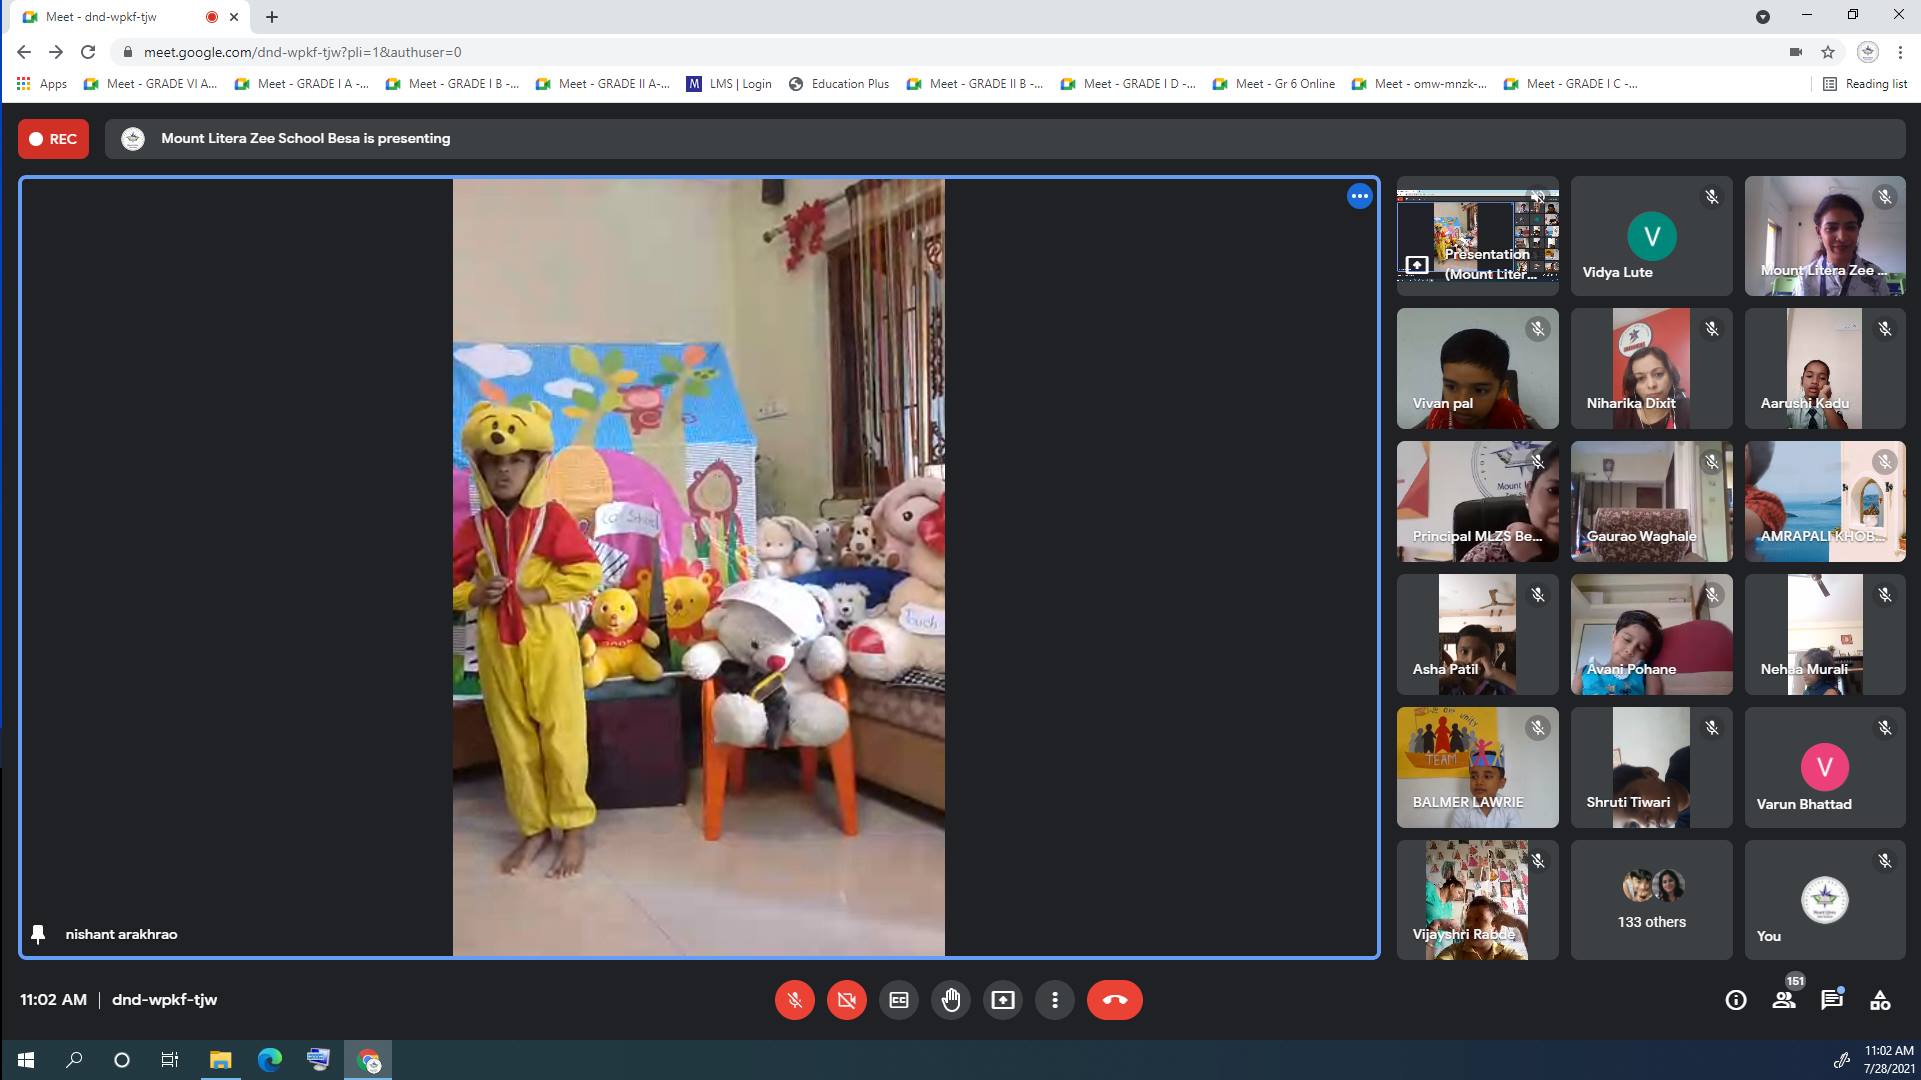Open Cortana from the taskbar
The image size is (1921, 1080).
tap(122, 1060)
